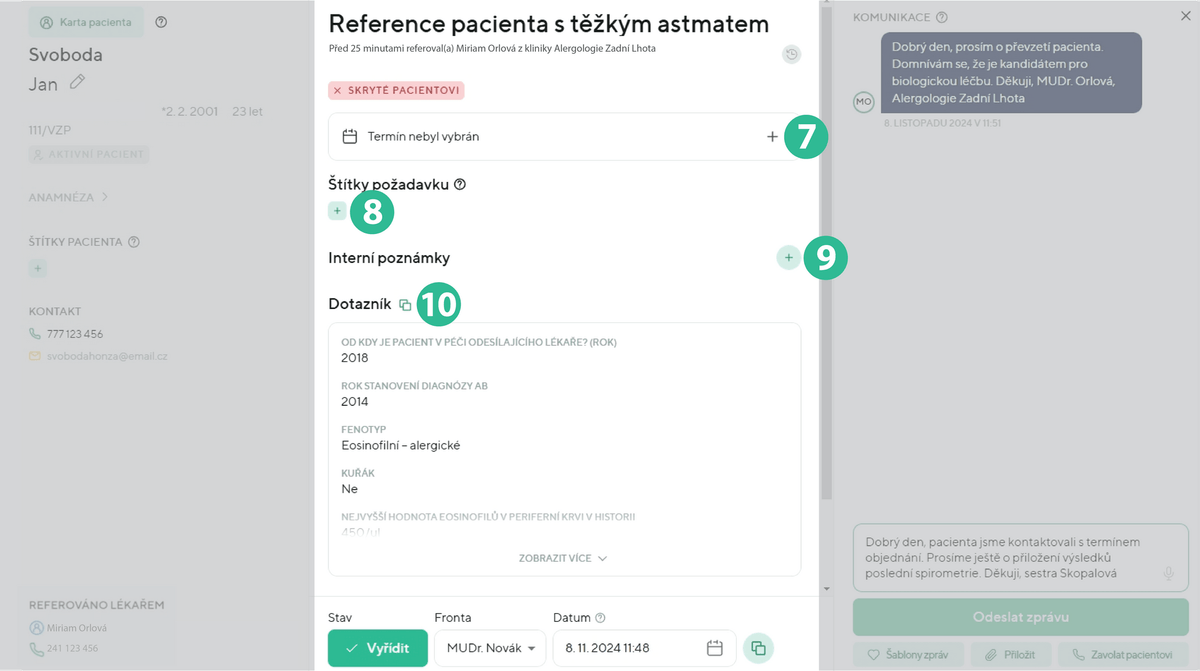
Task: Open Šablony zpráv message templates
Action: (907, 655)
